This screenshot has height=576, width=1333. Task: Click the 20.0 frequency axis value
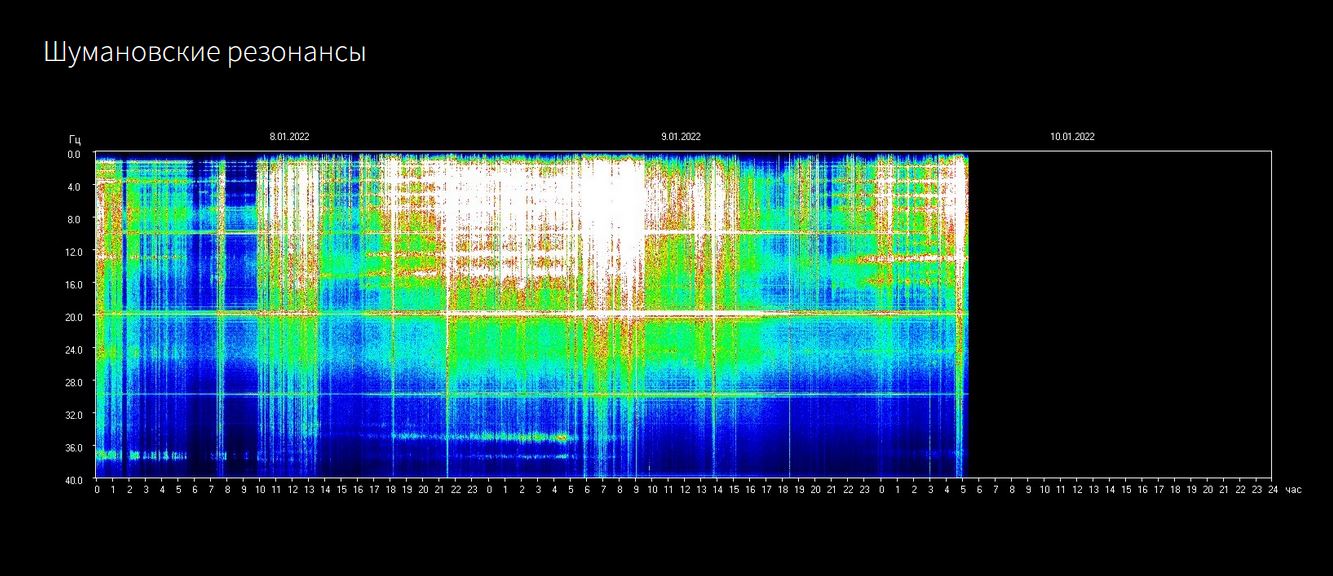[x=72, y=316]
